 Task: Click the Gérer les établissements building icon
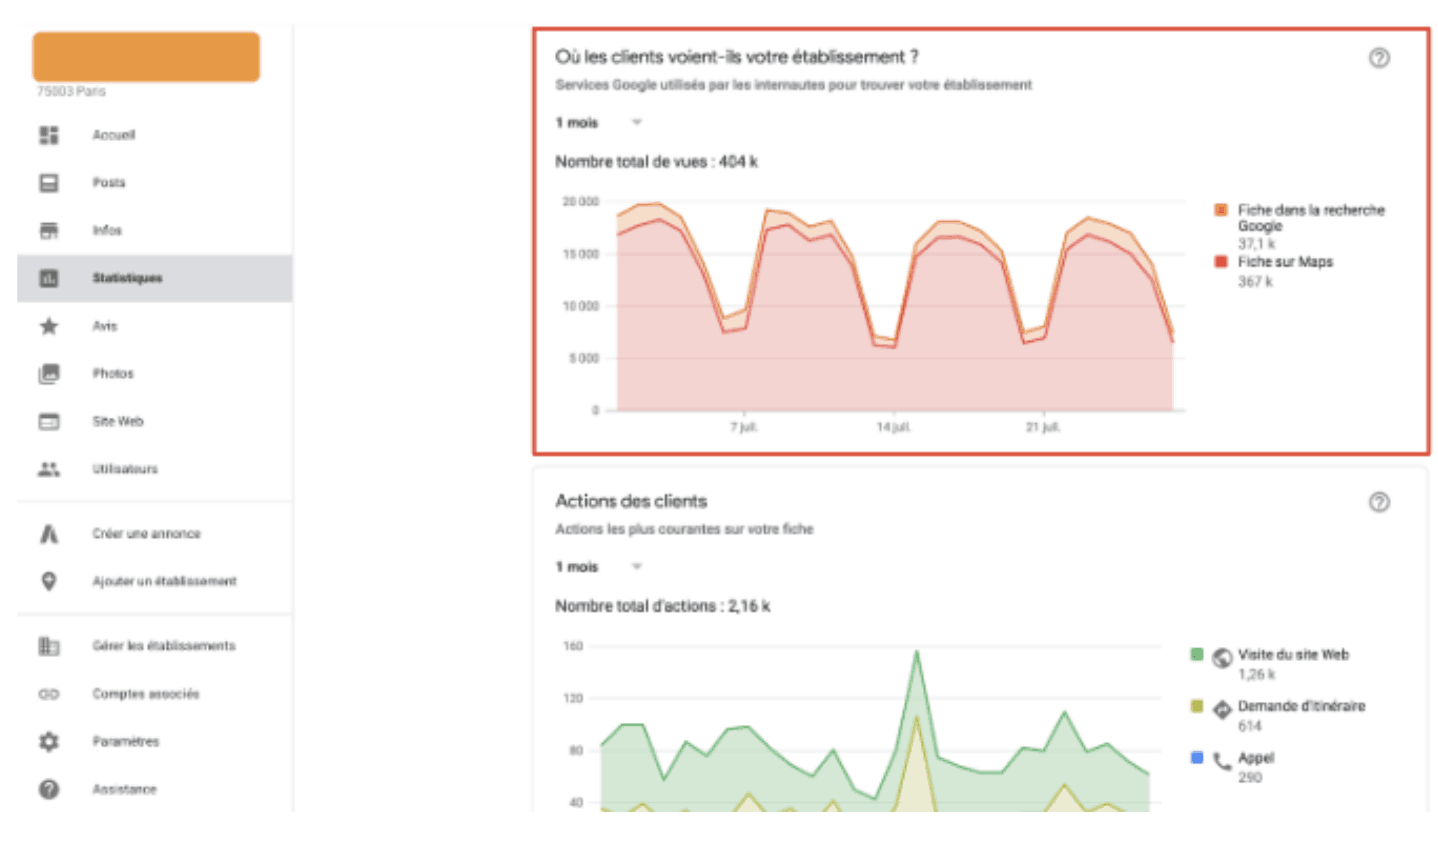(49, 646)
